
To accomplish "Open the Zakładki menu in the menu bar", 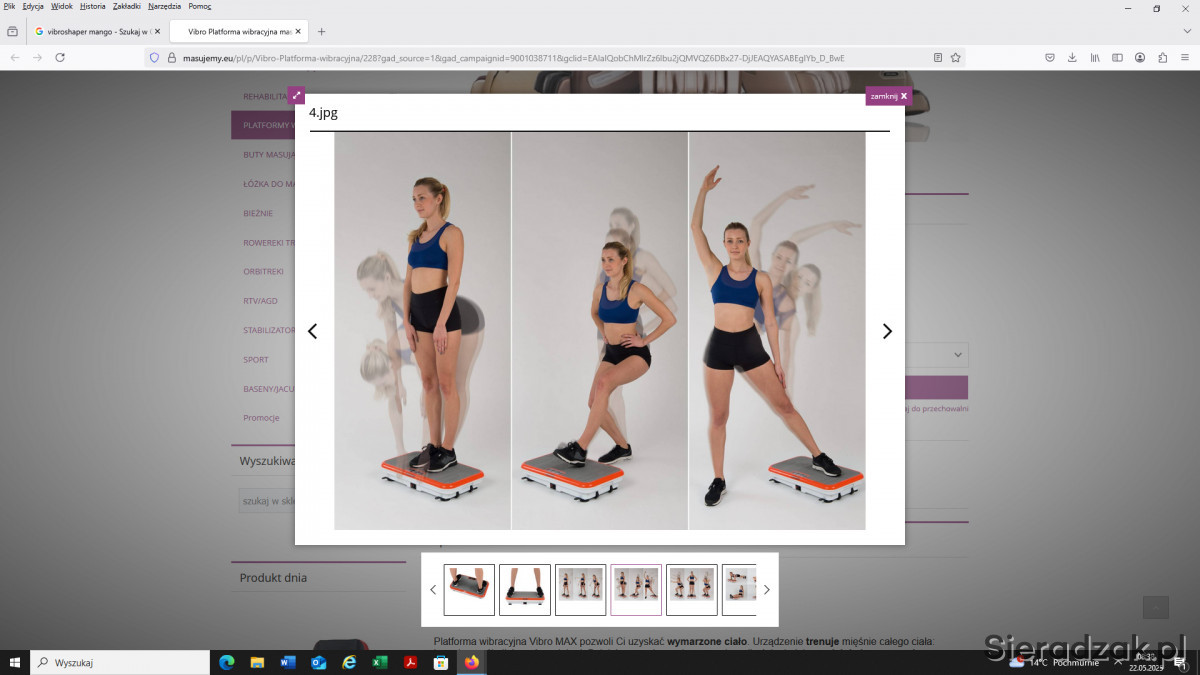I will [126, 6].
